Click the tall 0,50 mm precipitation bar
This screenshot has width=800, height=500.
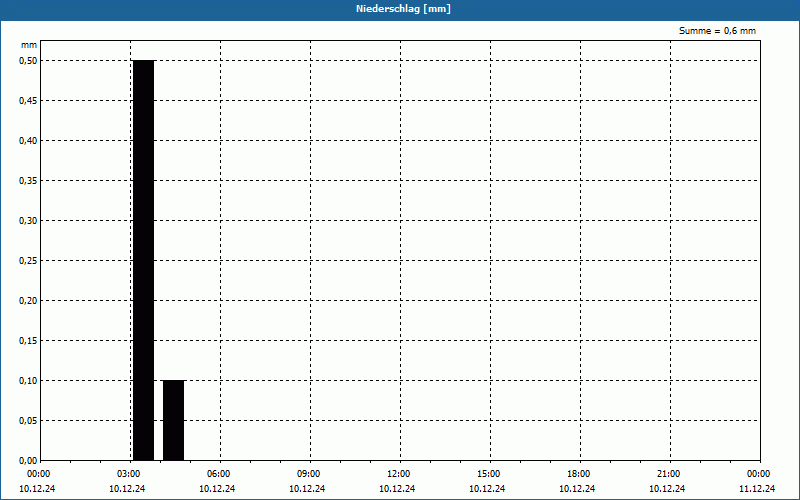[x=143, y=260]
